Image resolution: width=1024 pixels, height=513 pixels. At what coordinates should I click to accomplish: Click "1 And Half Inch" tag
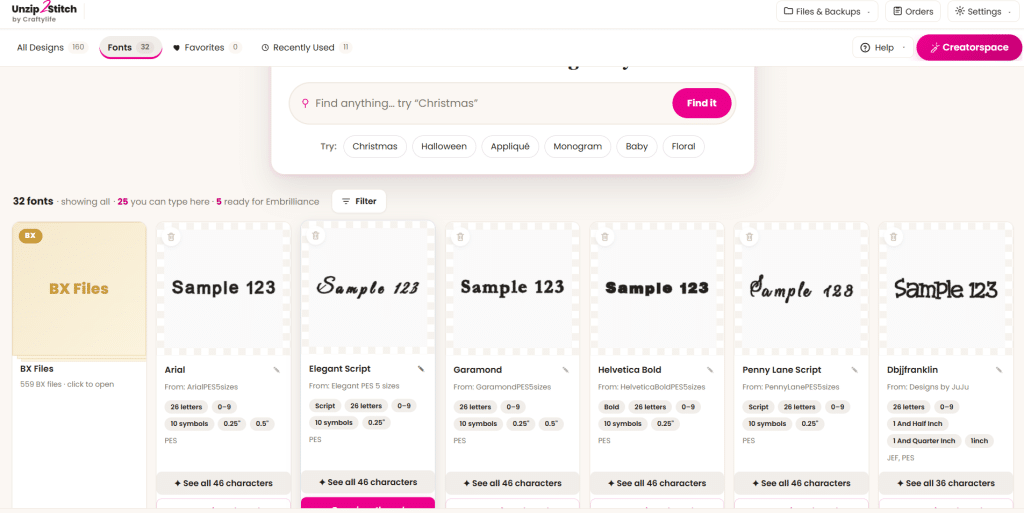[917, 424]
